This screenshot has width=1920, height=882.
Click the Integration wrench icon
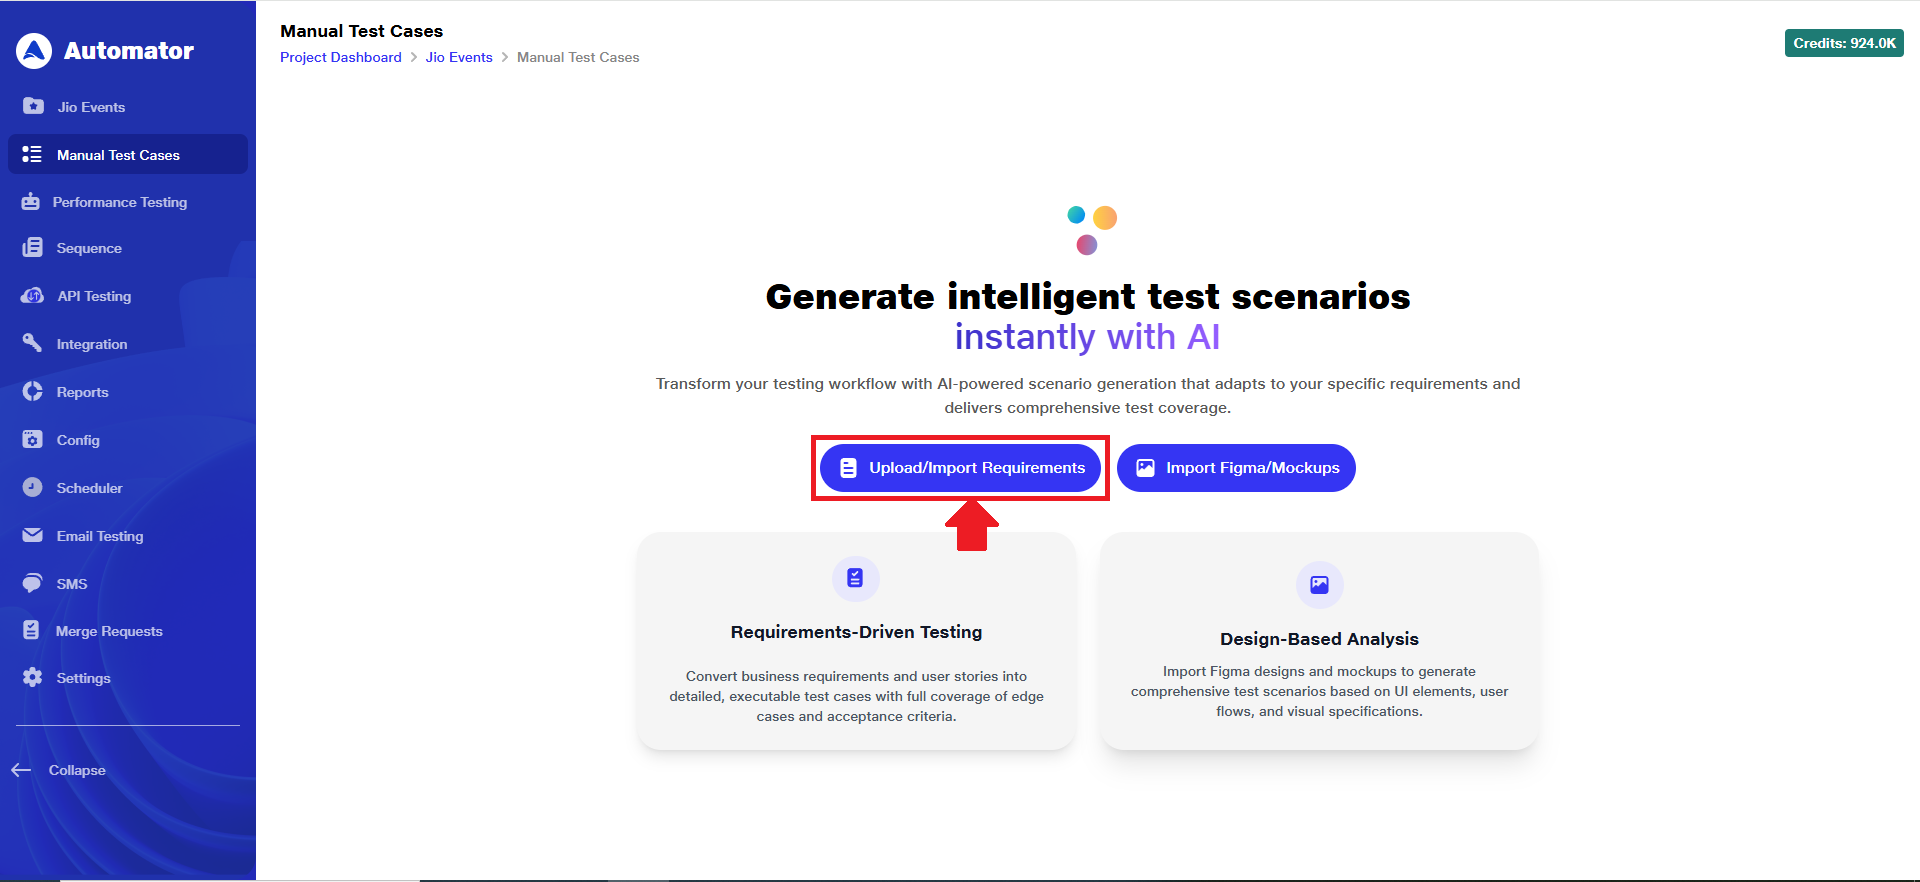32,343
